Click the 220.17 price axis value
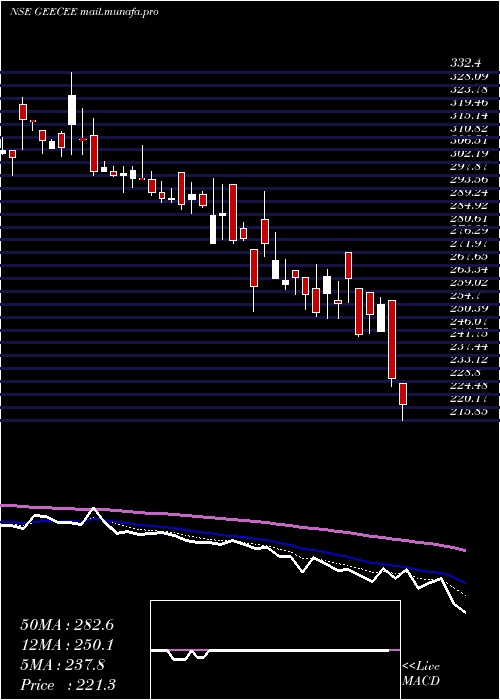Screen dimensions: 500x700 point(468,398)
